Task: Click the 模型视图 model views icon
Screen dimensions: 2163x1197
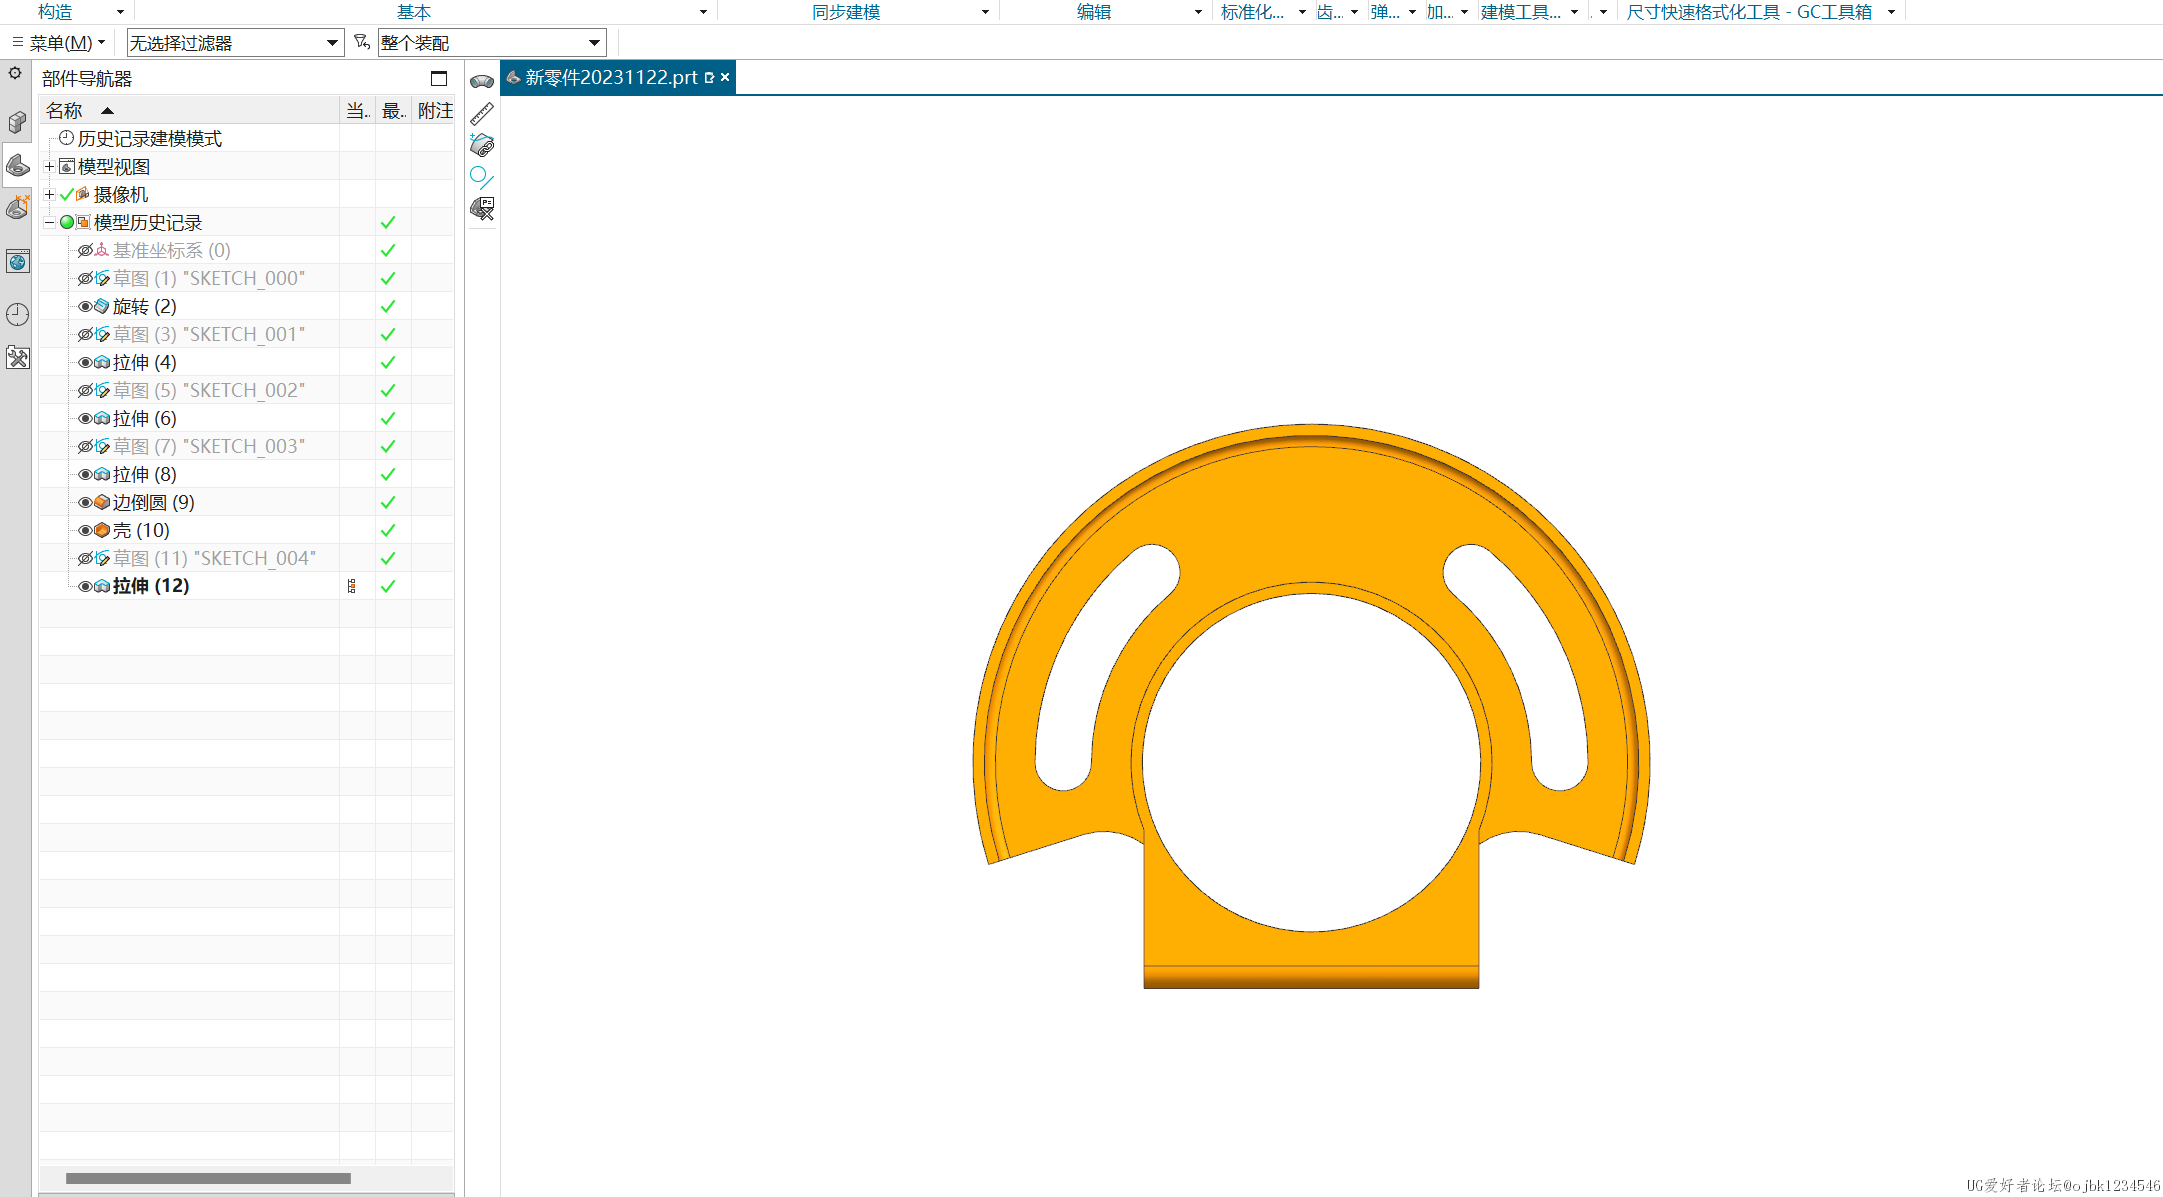Action: point(67,166)
